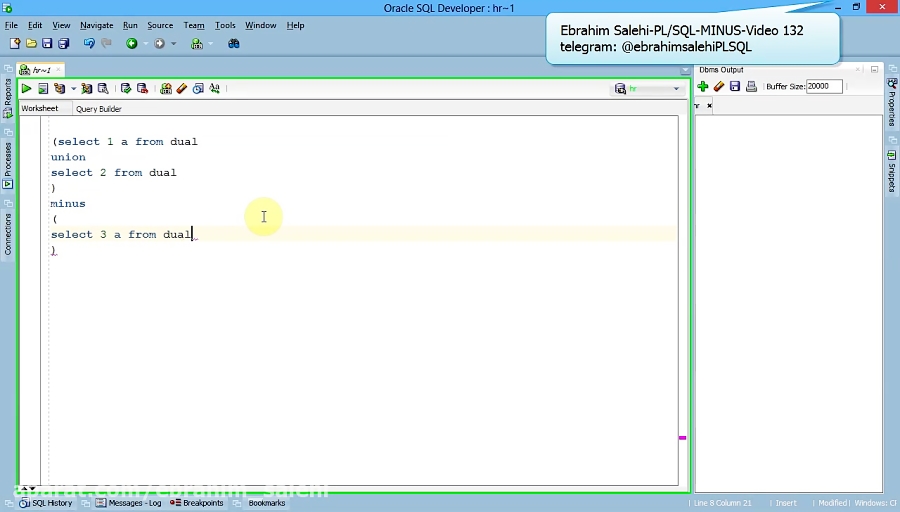
Task: Open the SQL History tab
Action: tap(47, 503)
